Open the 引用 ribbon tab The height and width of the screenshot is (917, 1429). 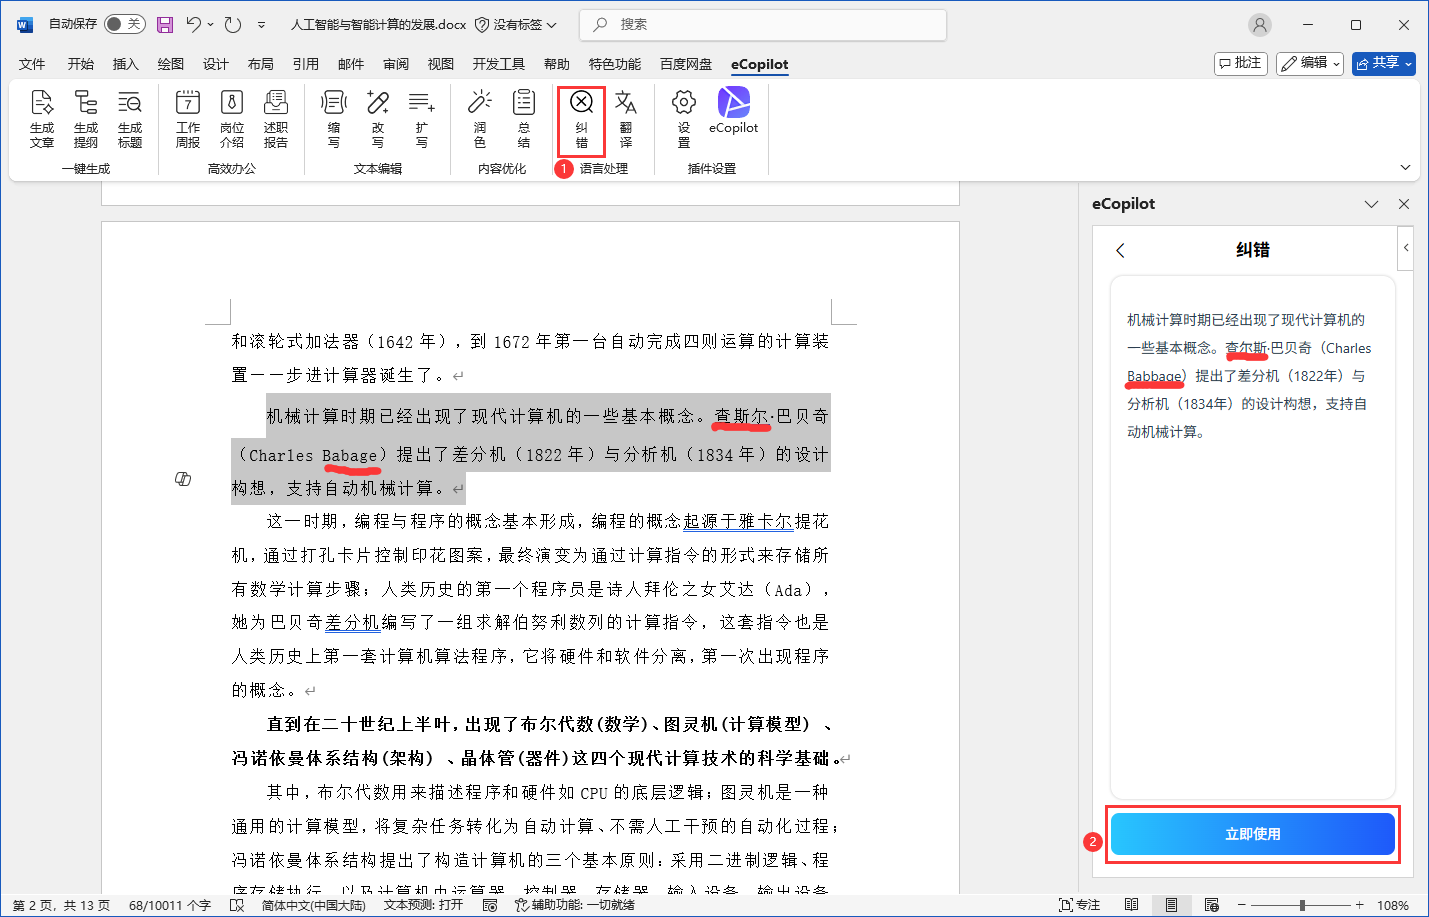305,64
